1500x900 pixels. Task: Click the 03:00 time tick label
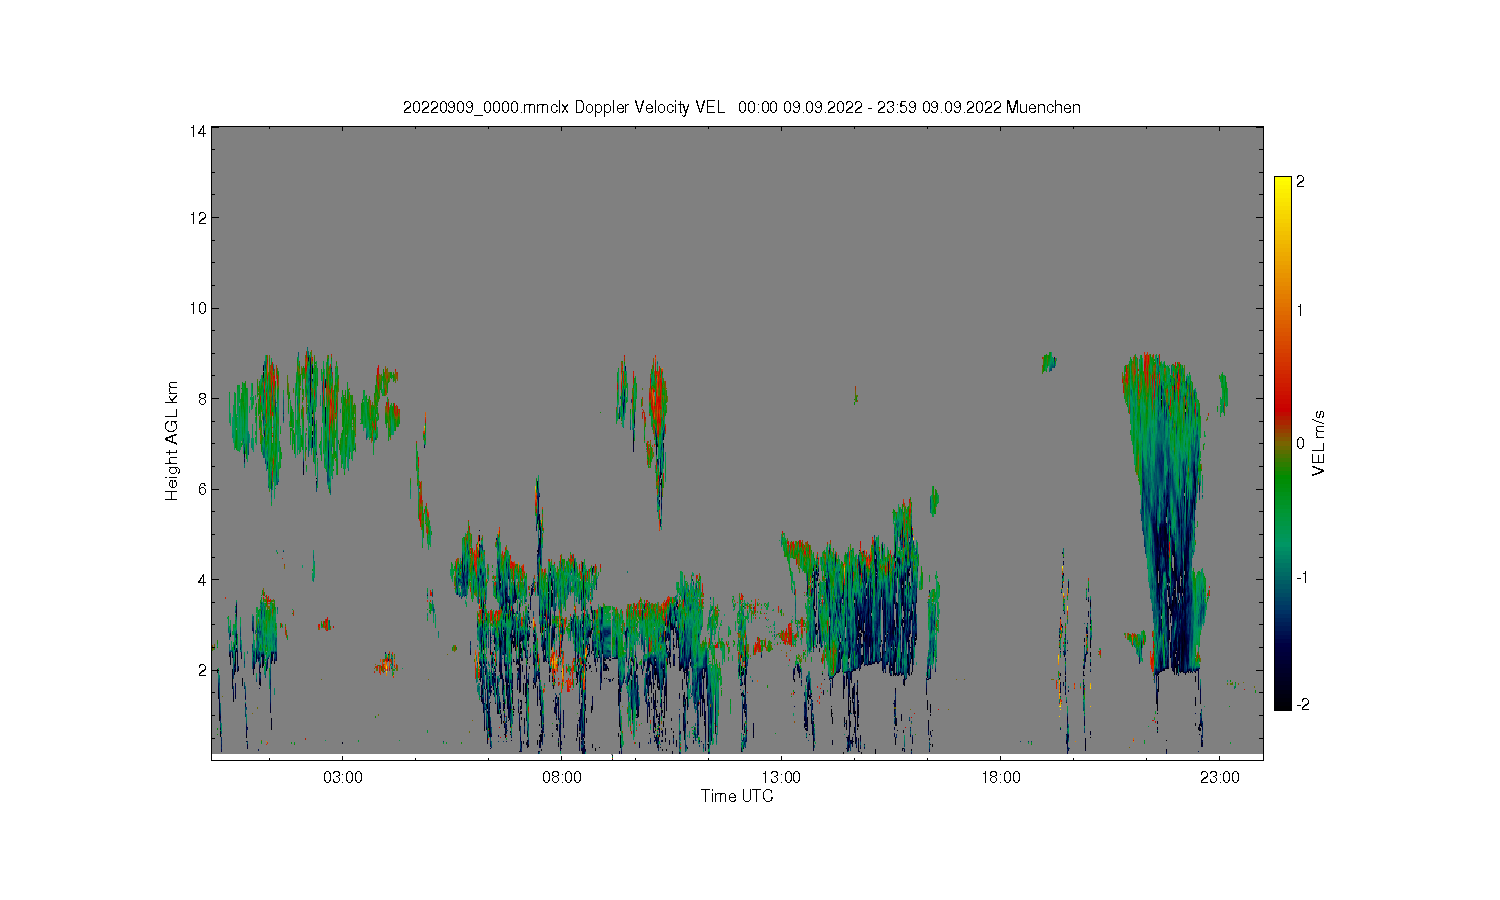click(x=343, y=778)
